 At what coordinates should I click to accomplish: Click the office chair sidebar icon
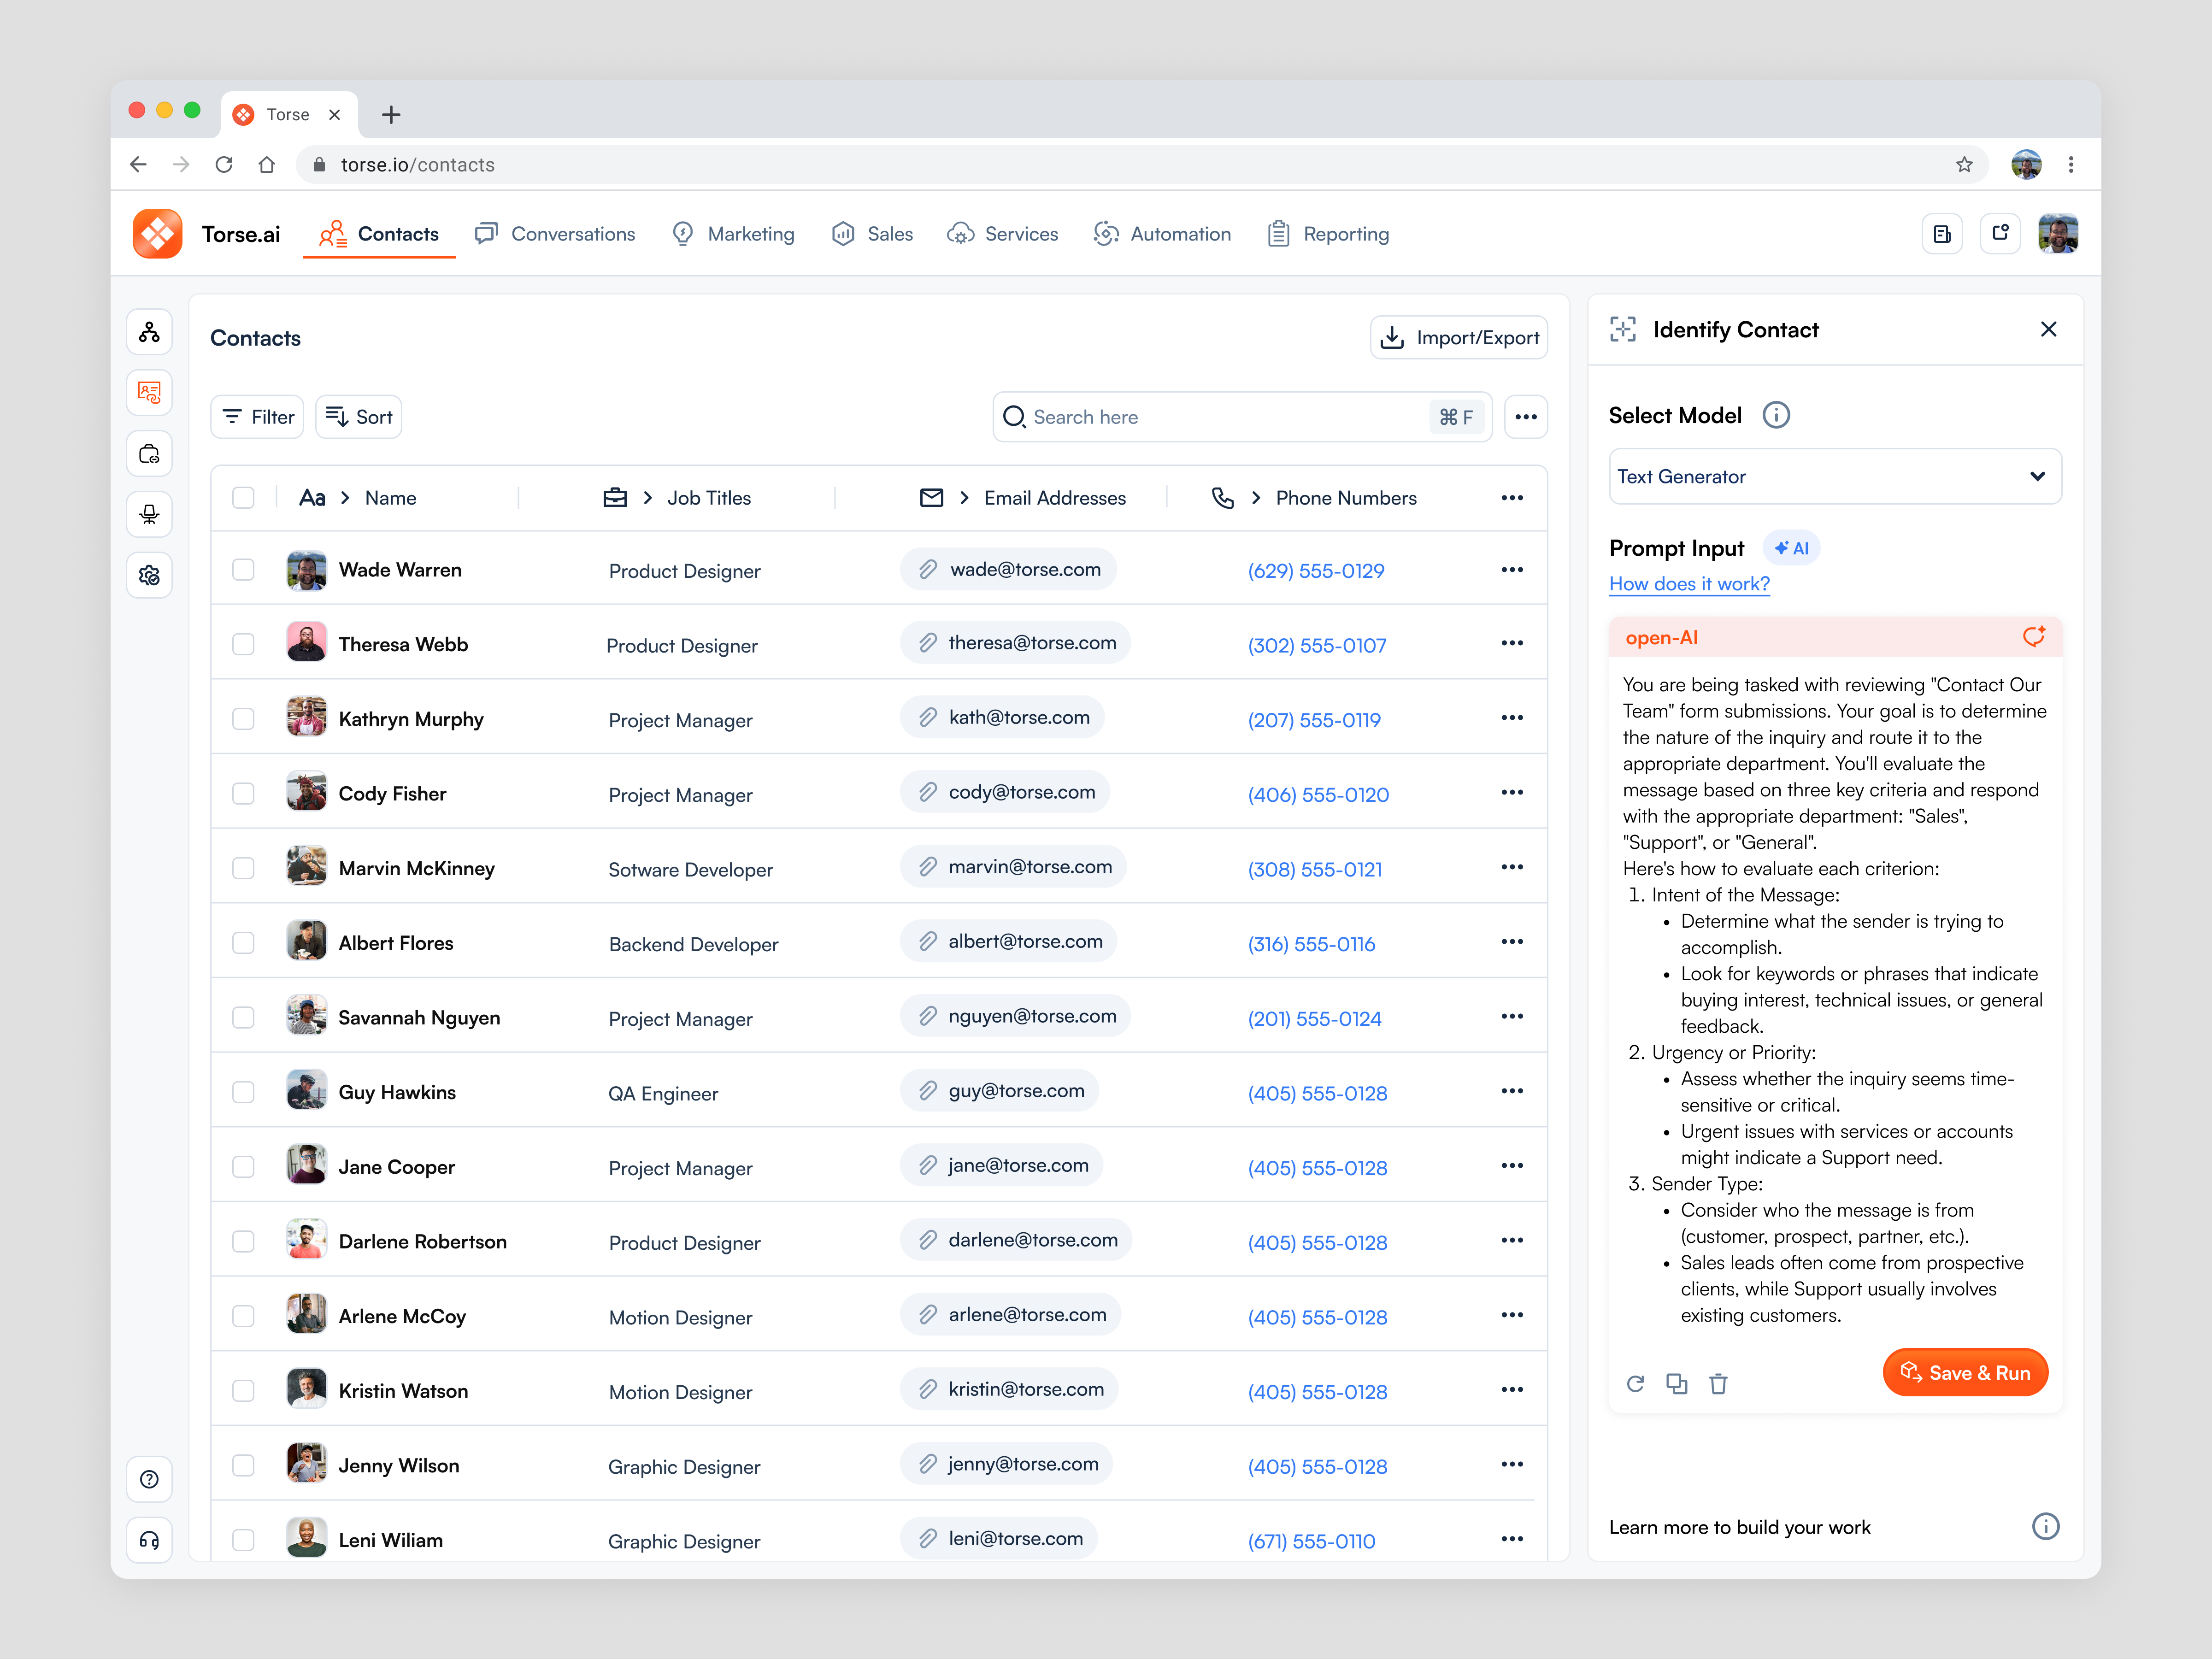pos(149,514)
